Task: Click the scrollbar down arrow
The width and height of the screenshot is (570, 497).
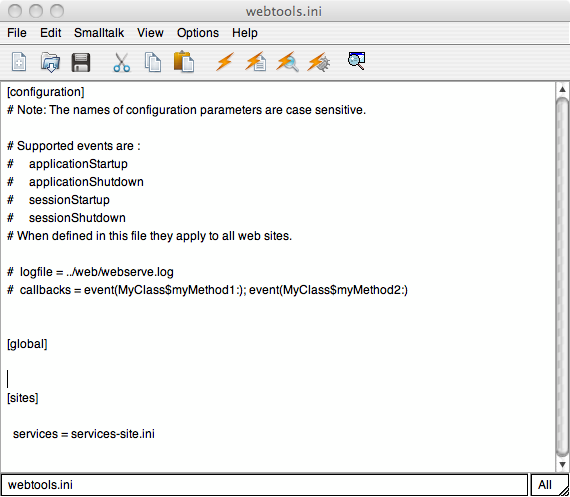Action: click(562, 465)
